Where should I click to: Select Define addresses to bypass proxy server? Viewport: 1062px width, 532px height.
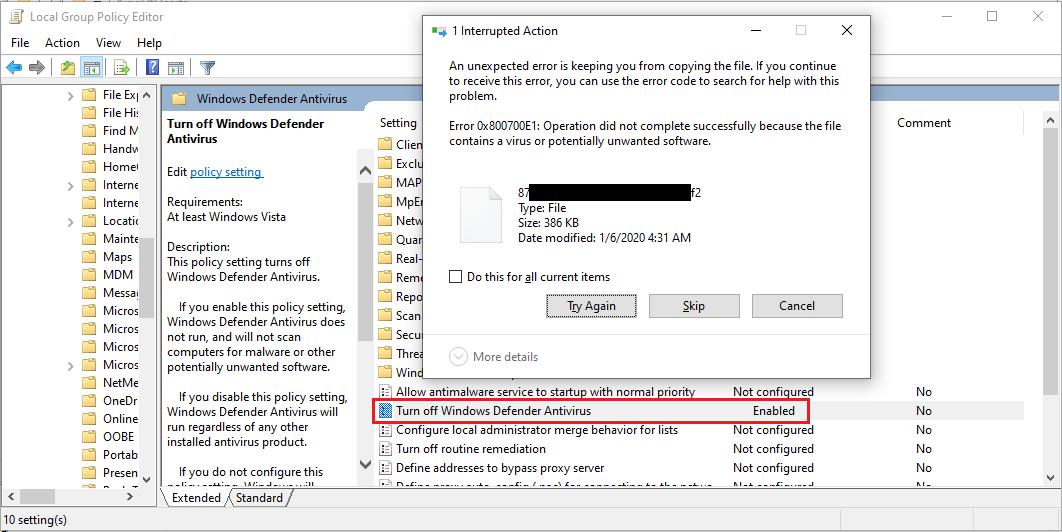pyautogui.click(x=500, y=468)
